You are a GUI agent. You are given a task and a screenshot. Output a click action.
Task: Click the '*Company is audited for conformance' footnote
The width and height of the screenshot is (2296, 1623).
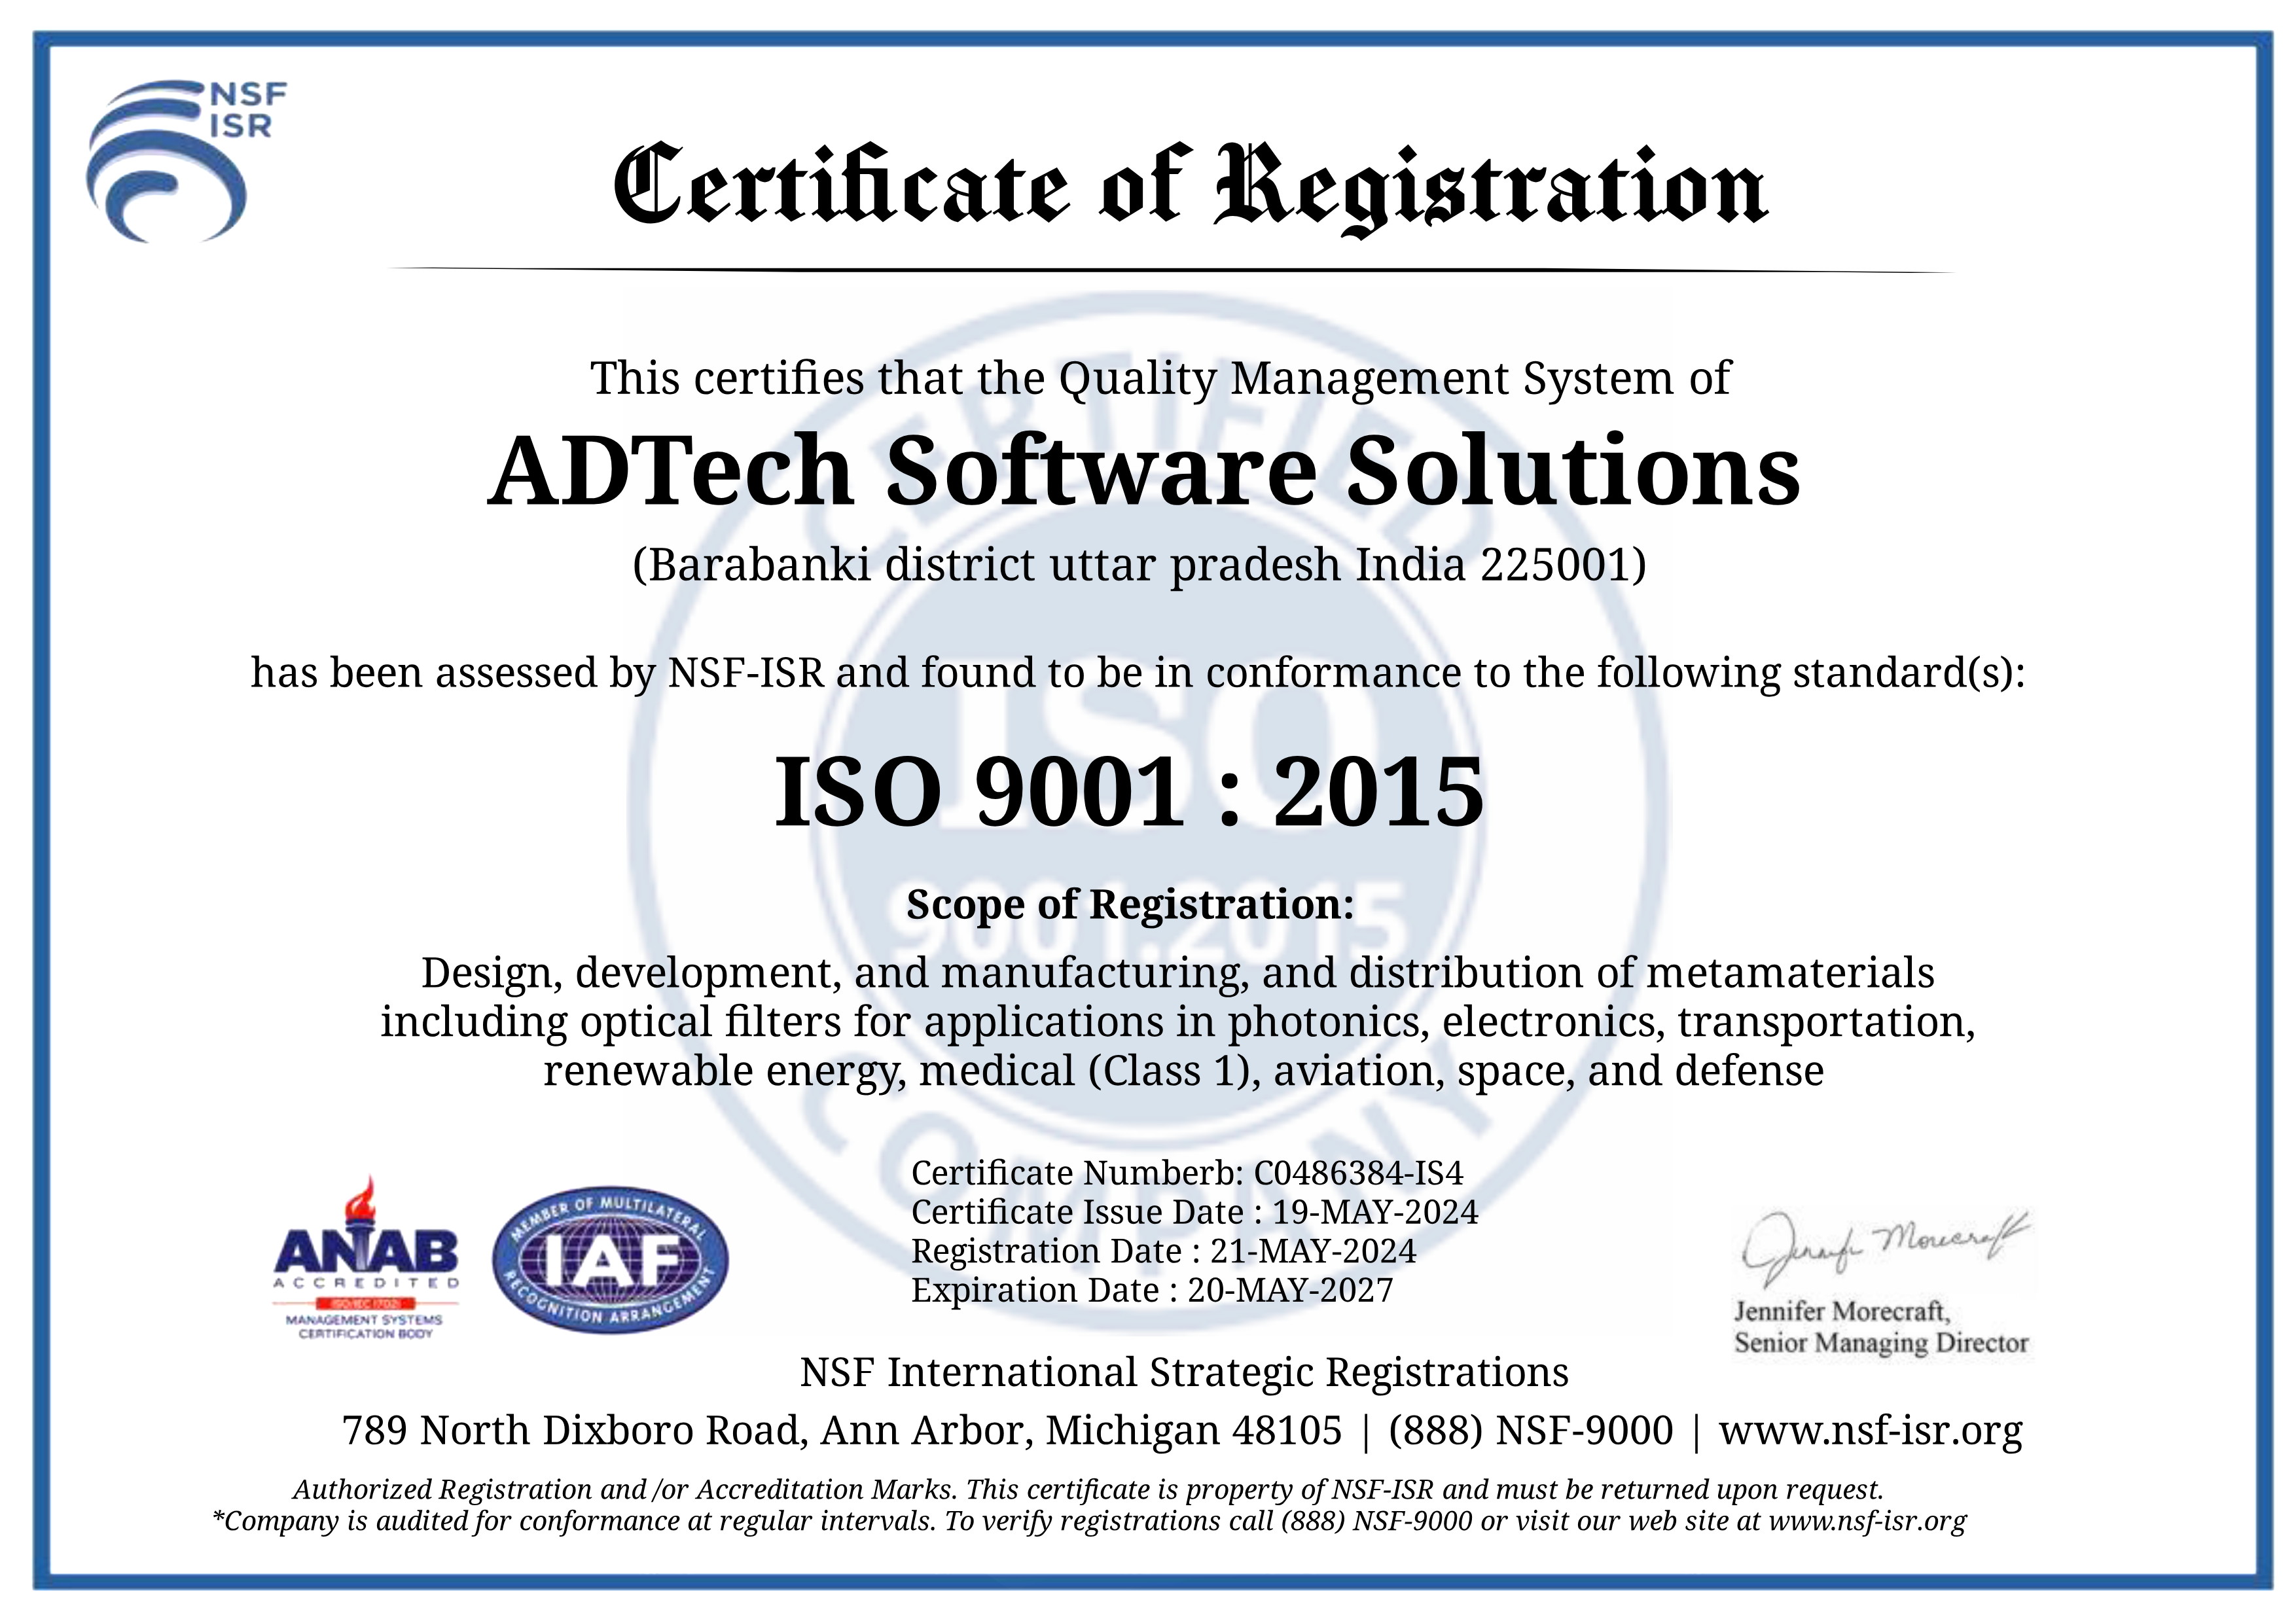click(1089, 1522)
